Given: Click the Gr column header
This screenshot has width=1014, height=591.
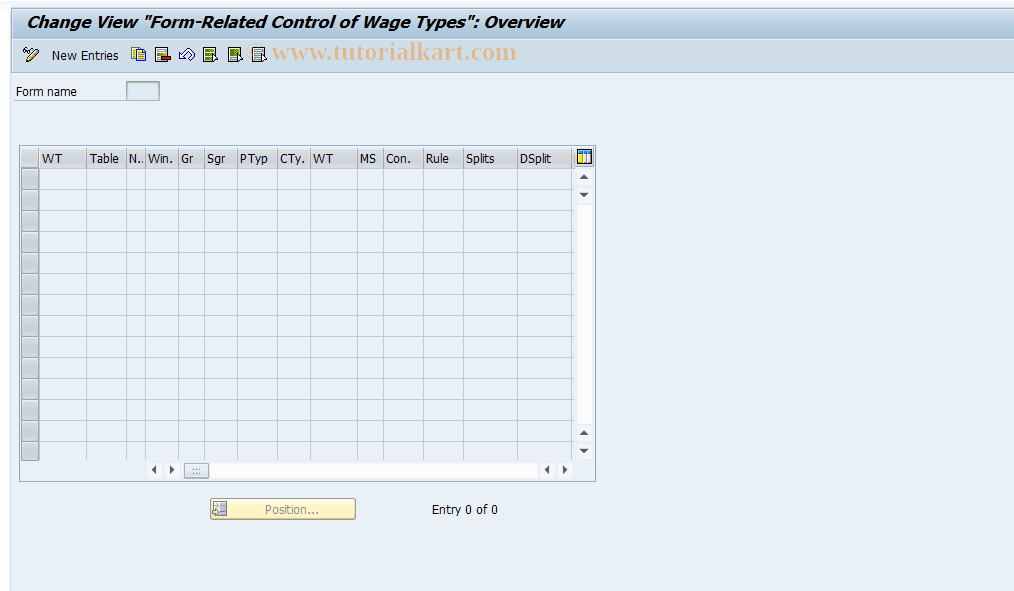Looking at the screenshot, I should pos(191,158).
